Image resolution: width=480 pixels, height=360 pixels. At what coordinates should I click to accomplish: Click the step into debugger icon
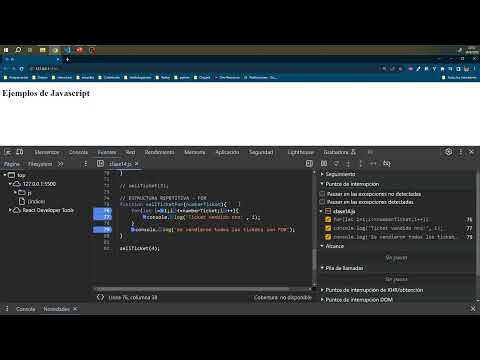click(x=348, y=164)
